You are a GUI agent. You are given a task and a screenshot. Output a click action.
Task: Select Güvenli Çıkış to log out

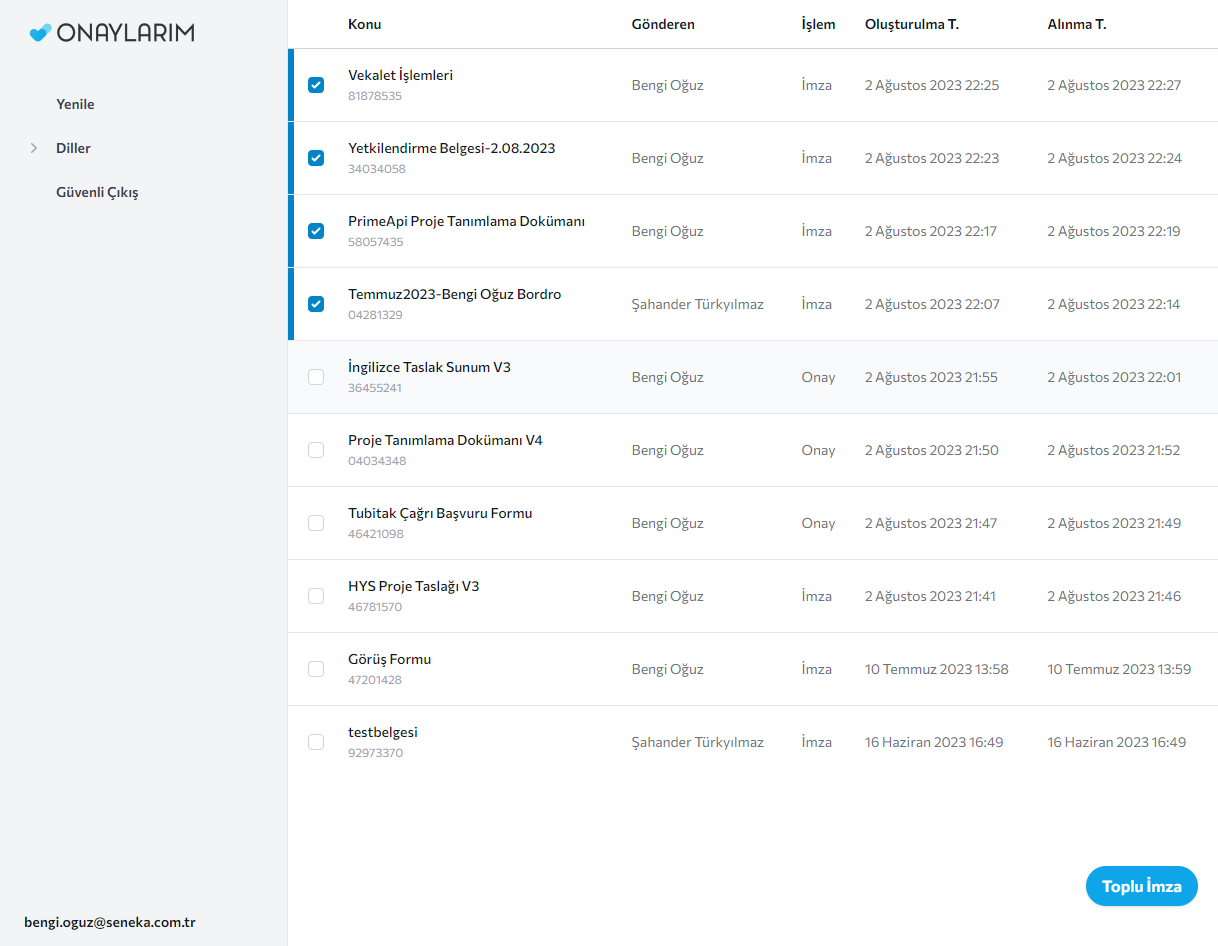[x=97, y=192]
